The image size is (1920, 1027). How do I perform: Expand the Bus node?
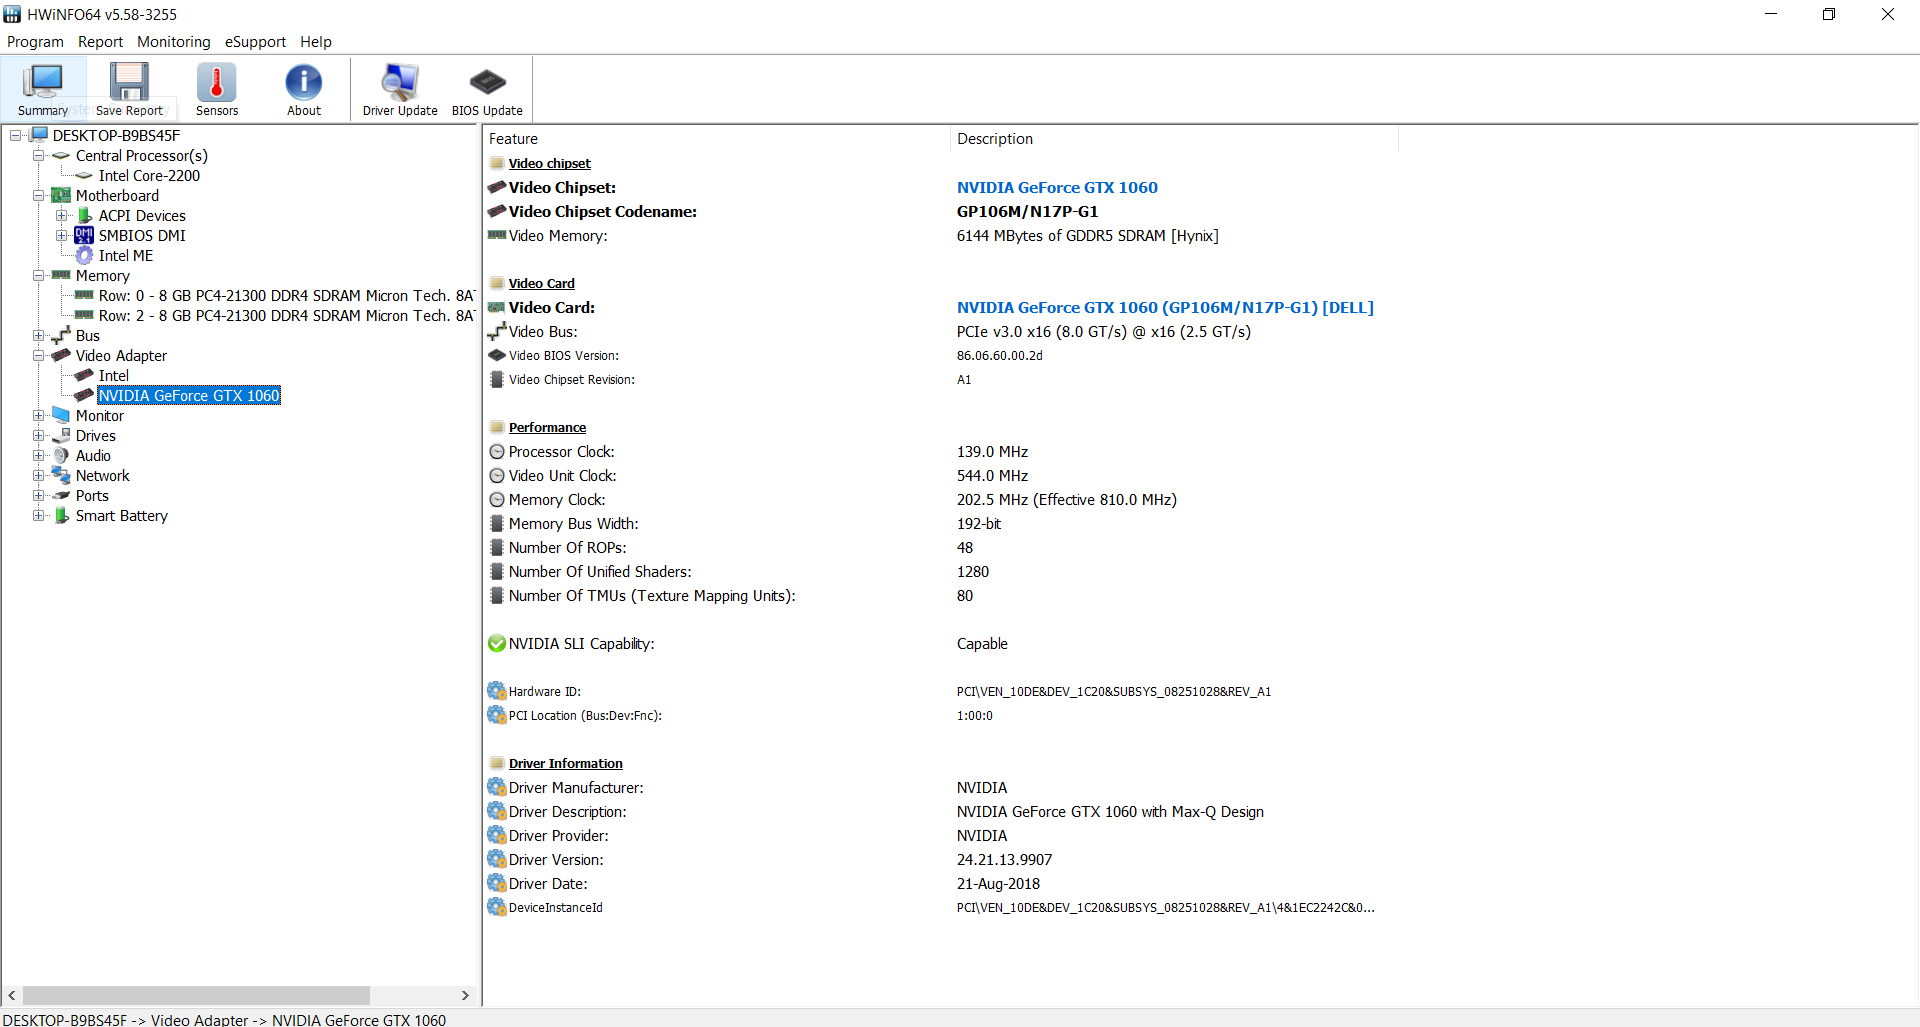[x=38, y=335]
